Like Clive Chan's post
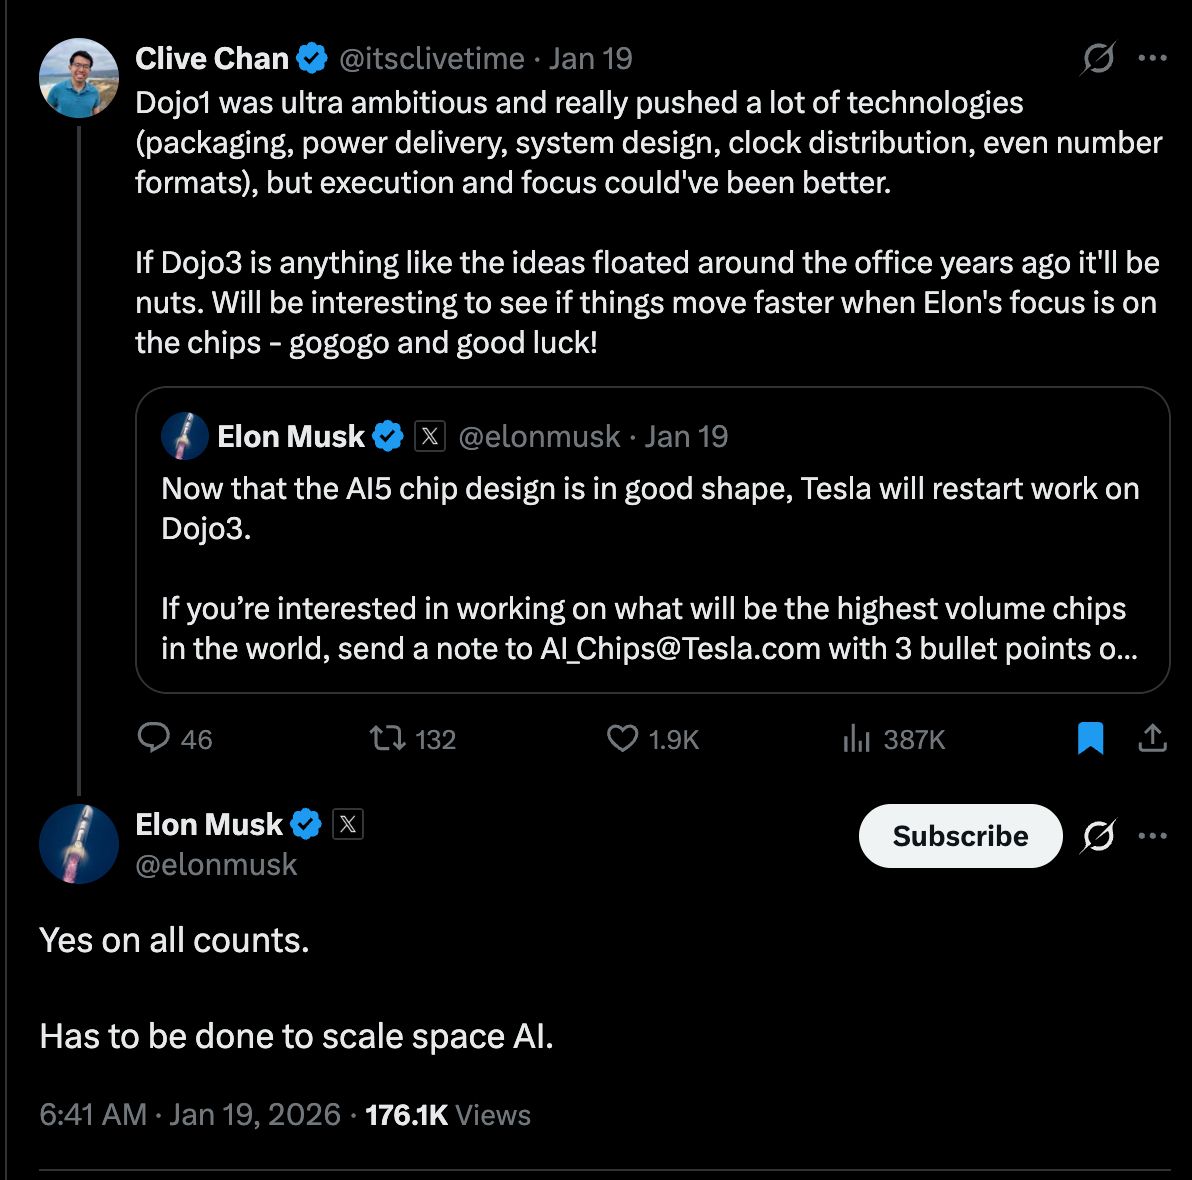1192x1180 pixels. coord(623,739)
